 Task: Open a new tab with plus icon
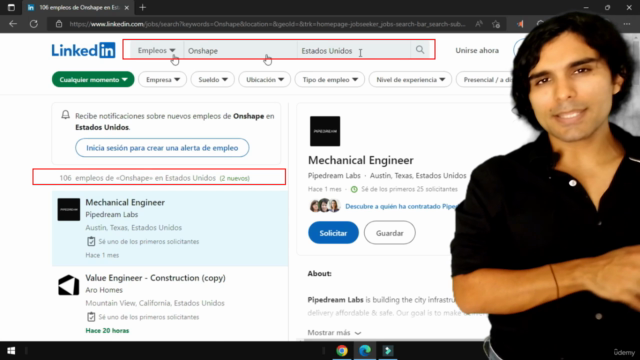click(142, 7)
